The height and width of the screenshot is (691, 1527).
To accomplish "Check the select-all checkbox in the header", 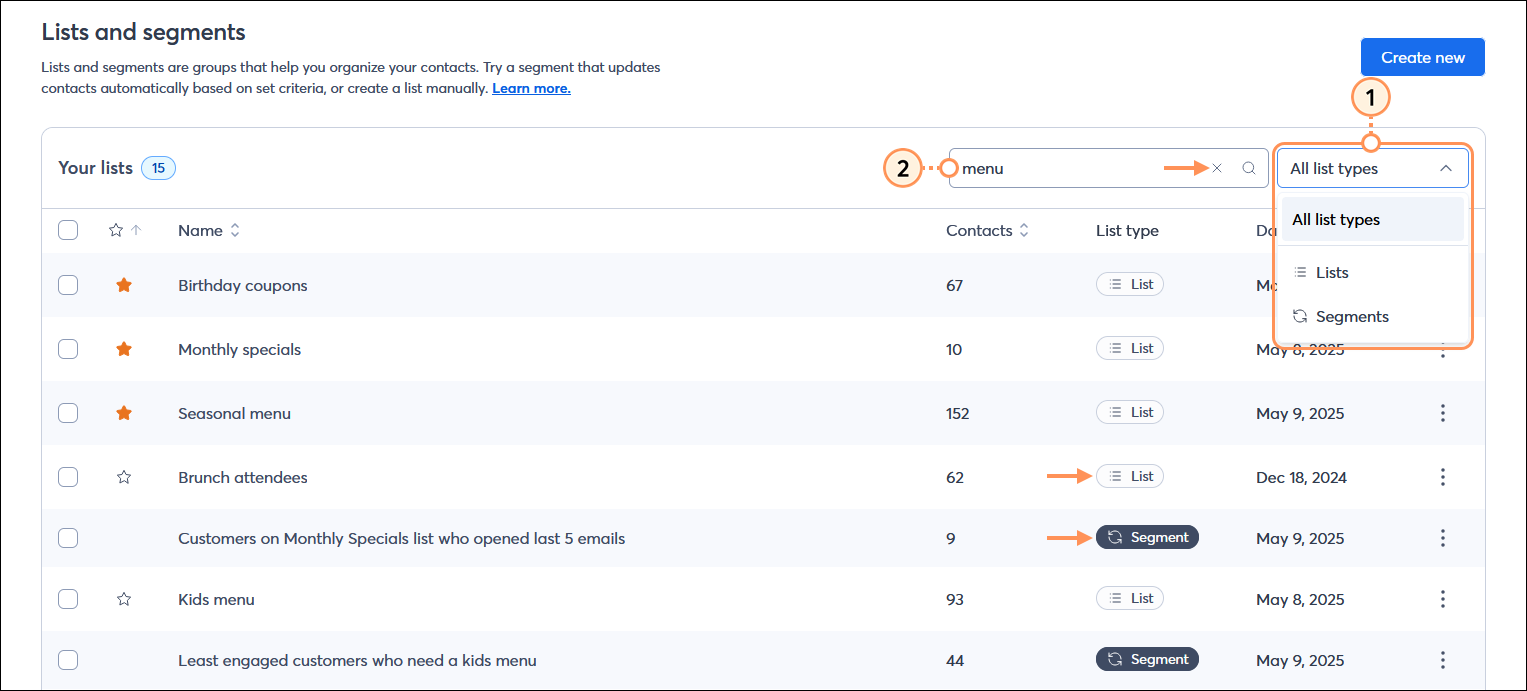I will coord(67,229).
